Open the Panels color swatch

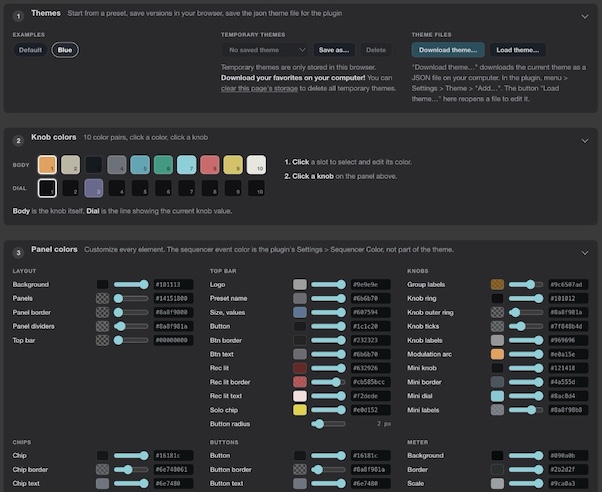coord(102,298)
